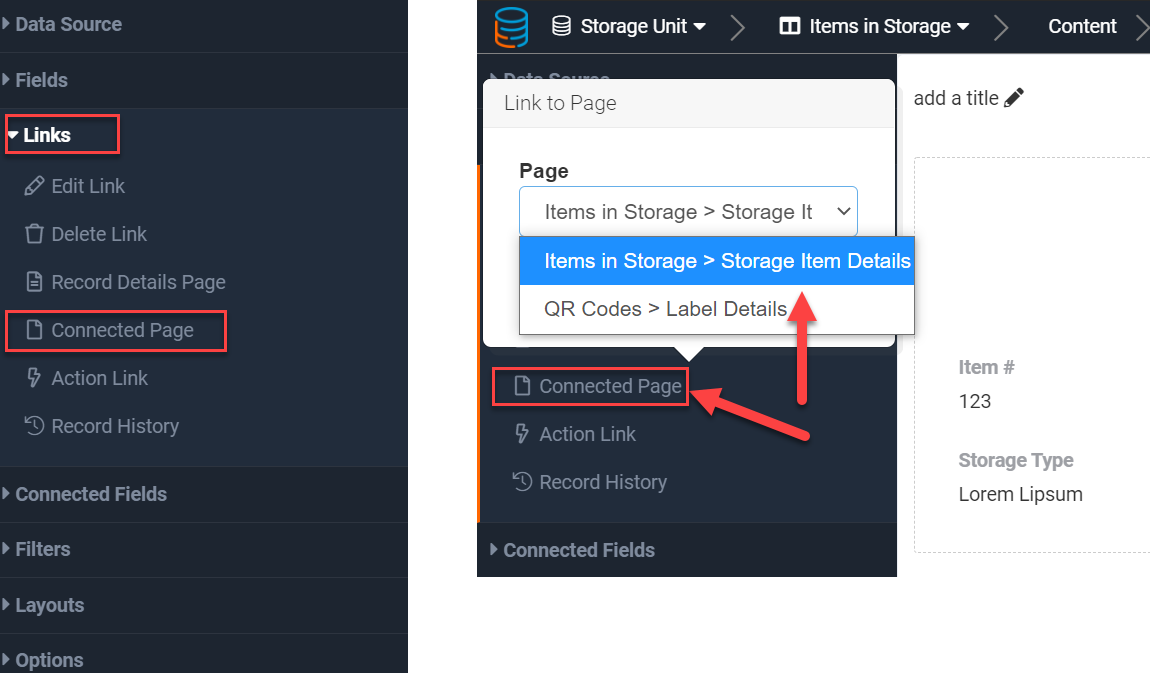
Task: Click the Content breadcrumb item
Action: (x=1082, y=26)
